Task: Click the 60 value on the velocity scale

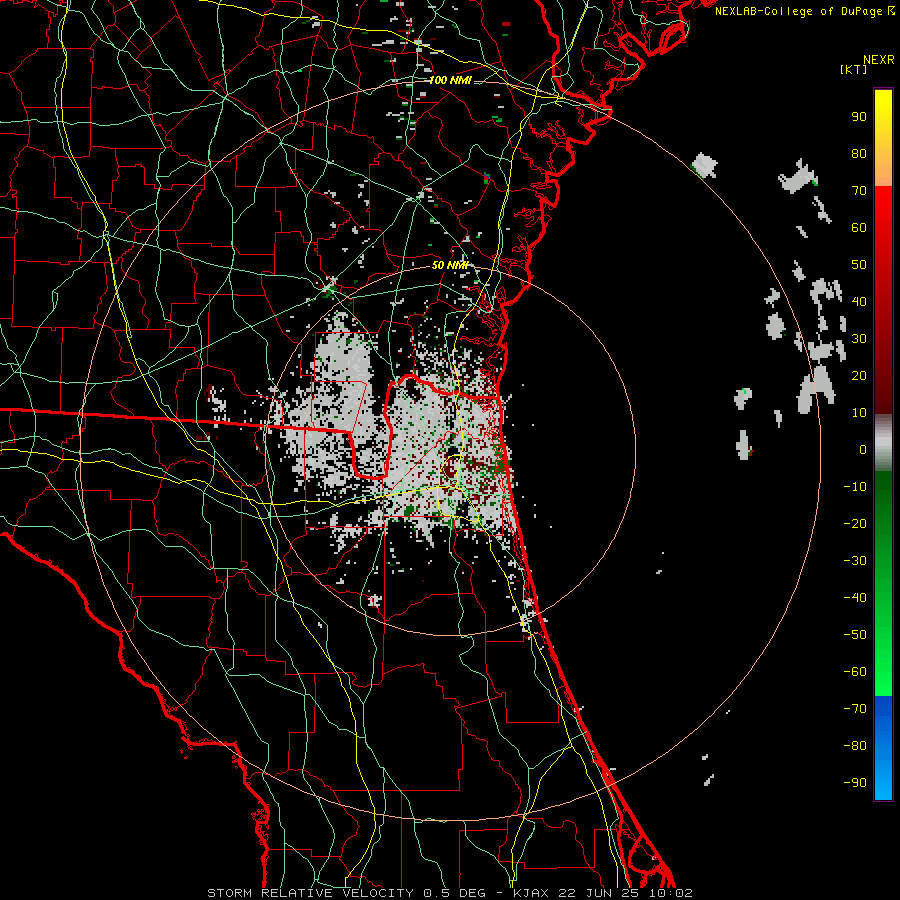Action: pos(859,227)
